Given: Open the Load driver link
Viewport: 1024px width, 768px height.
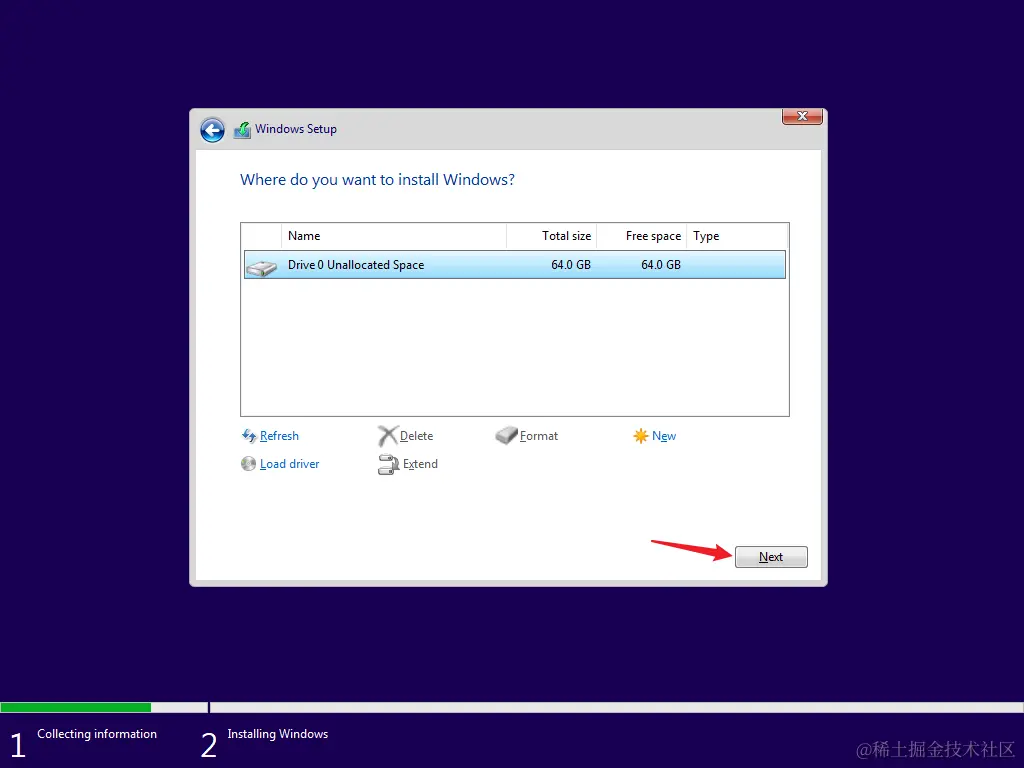Looking at the screenshot, I should (x=289, y=464).
